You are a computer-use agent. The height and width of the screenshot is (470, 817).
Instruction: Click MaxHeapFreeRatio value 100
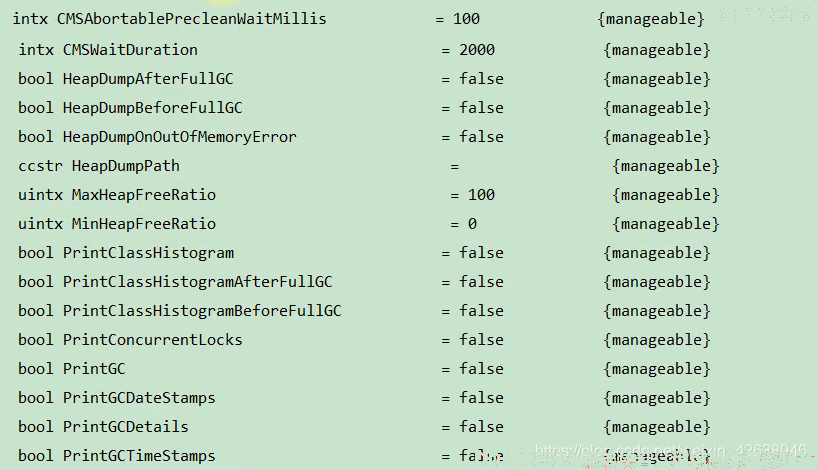pyautogui.click(x=481, y=195)
